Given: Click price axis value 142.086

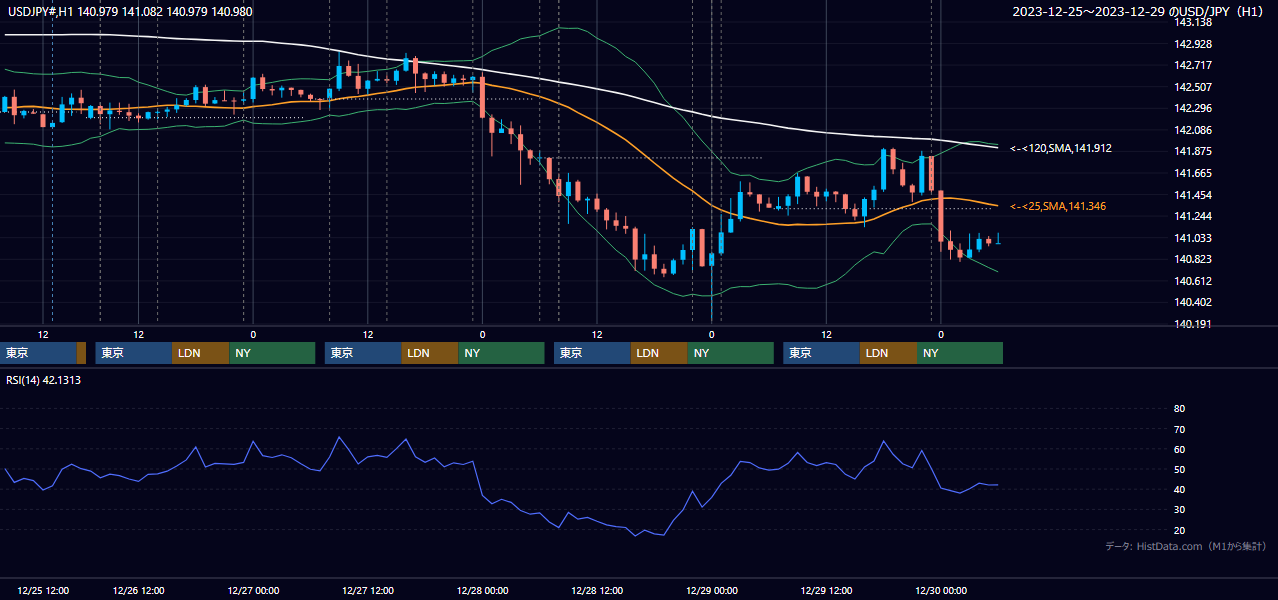Looking at the screenshot, I should pos(1192,130).
